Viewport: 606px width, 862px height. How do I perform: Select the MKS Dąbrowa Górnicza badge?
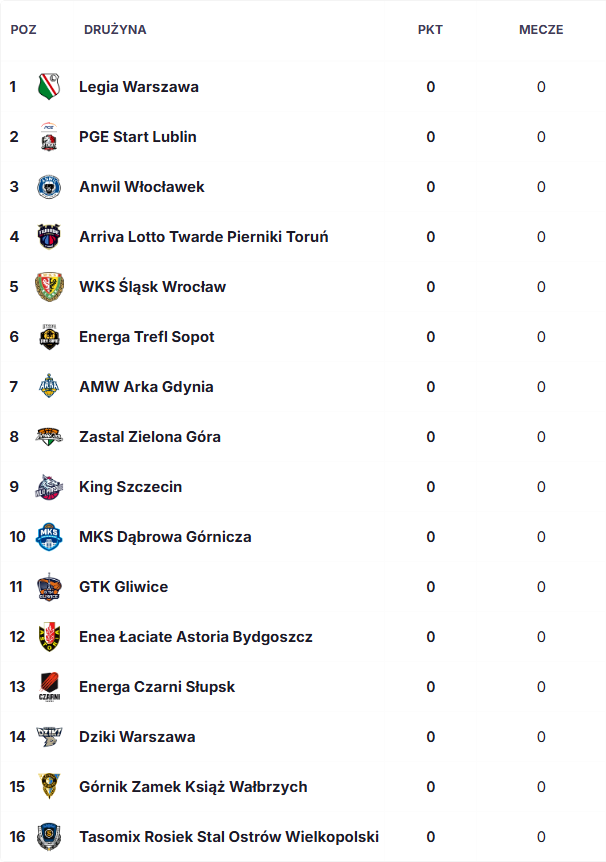[x=49, y=537]
